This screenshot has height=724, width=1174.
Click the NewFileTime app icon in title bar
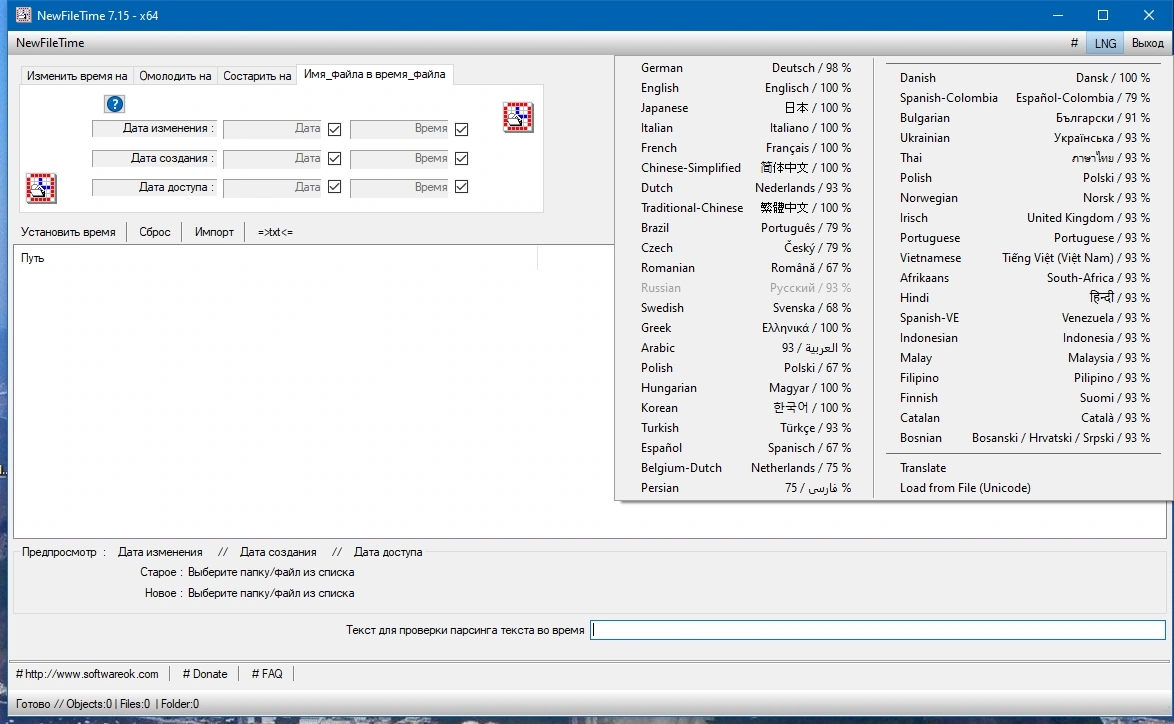23,15
